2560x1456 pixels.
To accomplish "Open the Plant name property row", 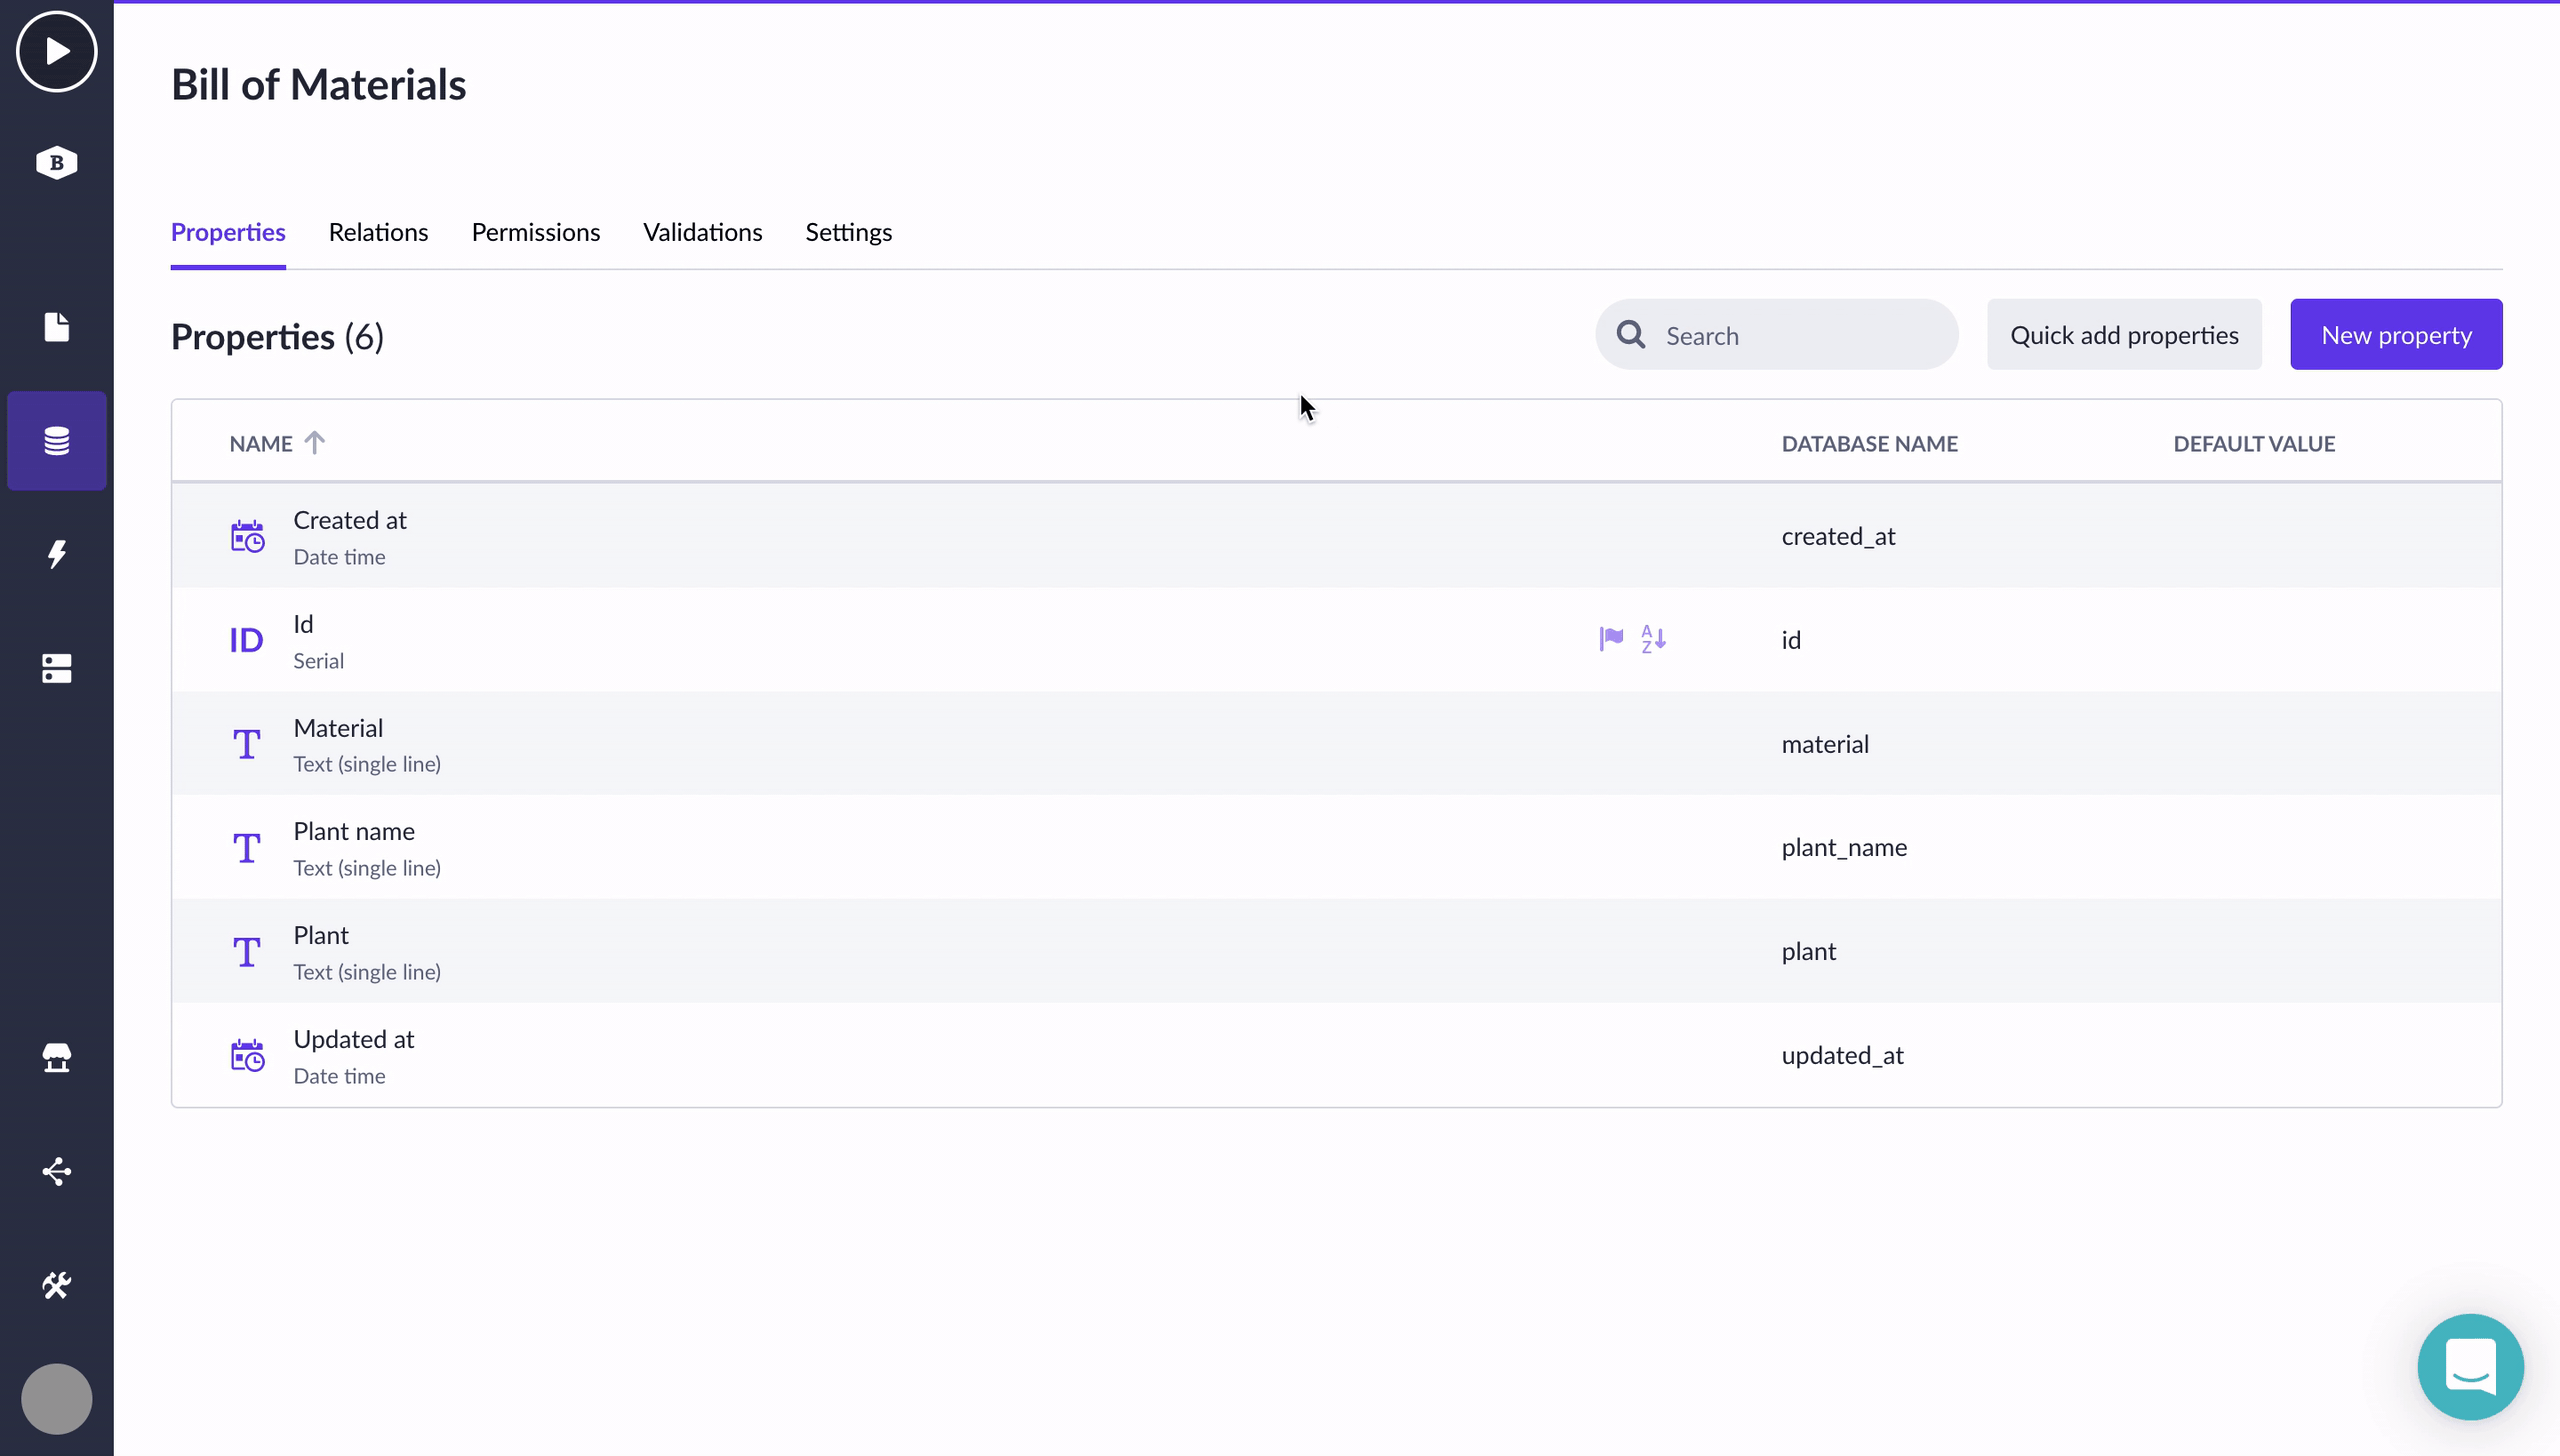I will [x=1337, y=848].
